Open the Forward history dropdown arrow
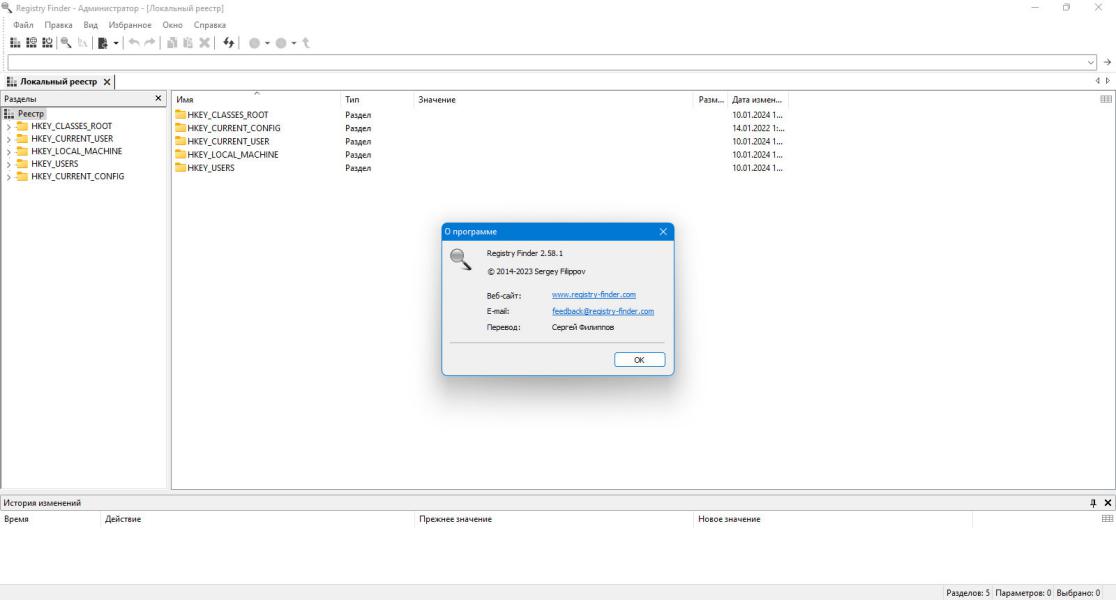This screenshot has height=600, width=1116. [x=293, y=43]
